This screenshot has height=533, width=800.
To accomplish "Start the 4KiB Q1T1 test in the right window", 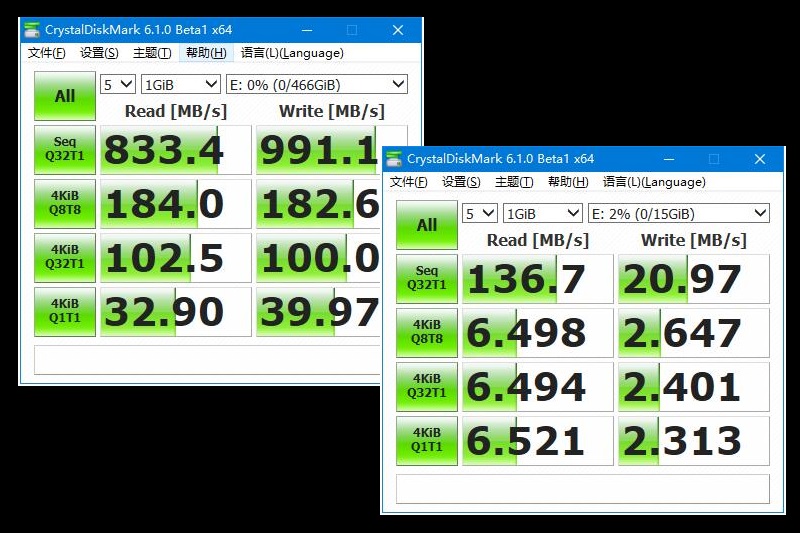I will pos(427,441).
